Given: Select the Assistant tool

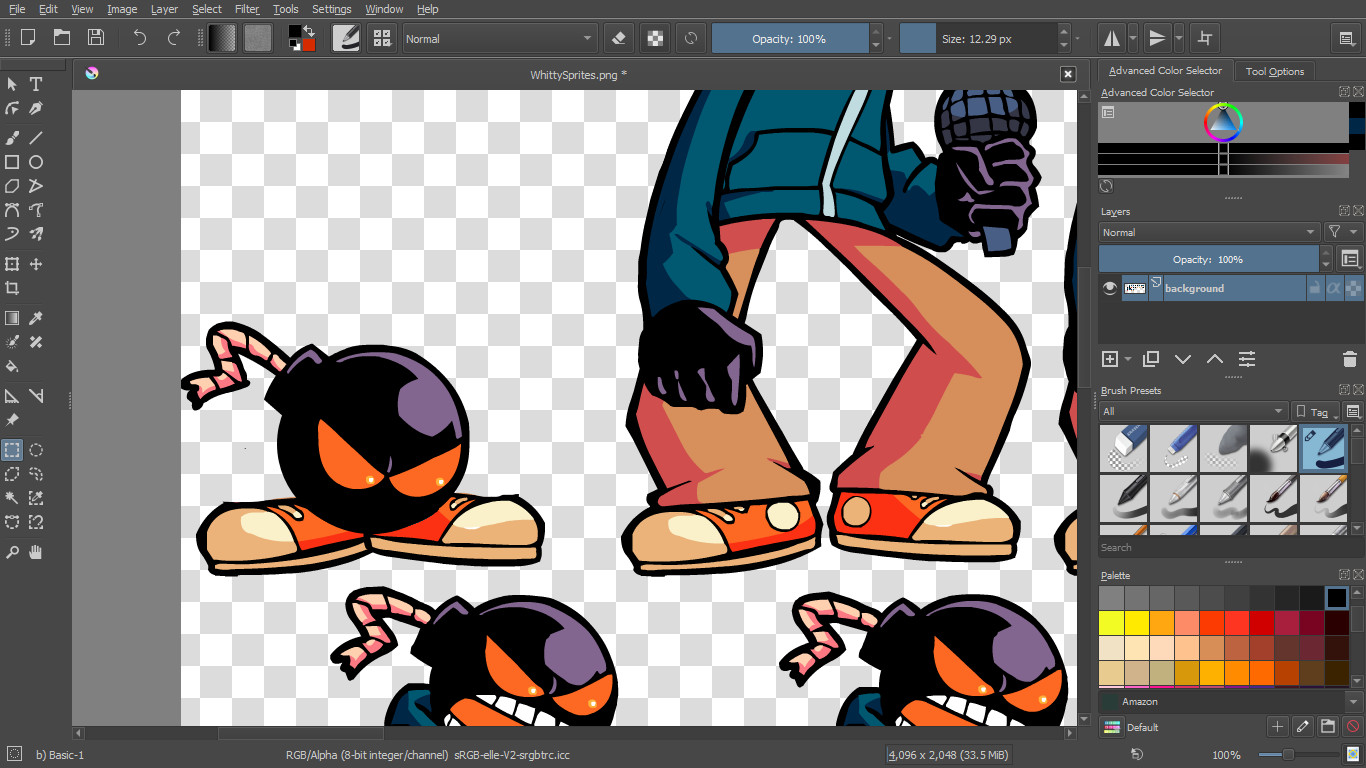Looking at the screenshot, I should point(12,396).
